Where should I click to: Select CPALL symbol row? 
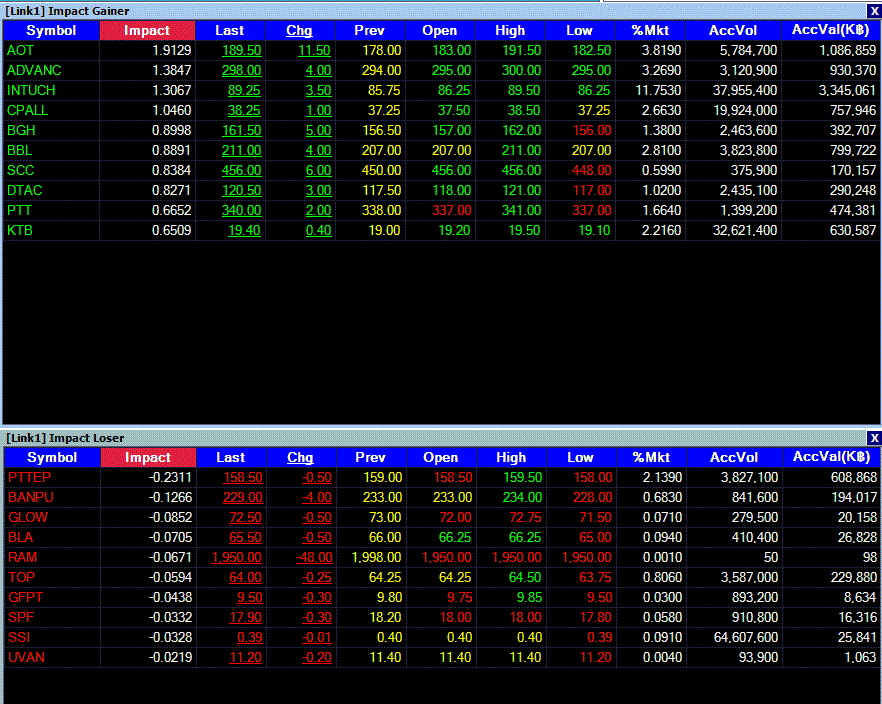(28, 110)
